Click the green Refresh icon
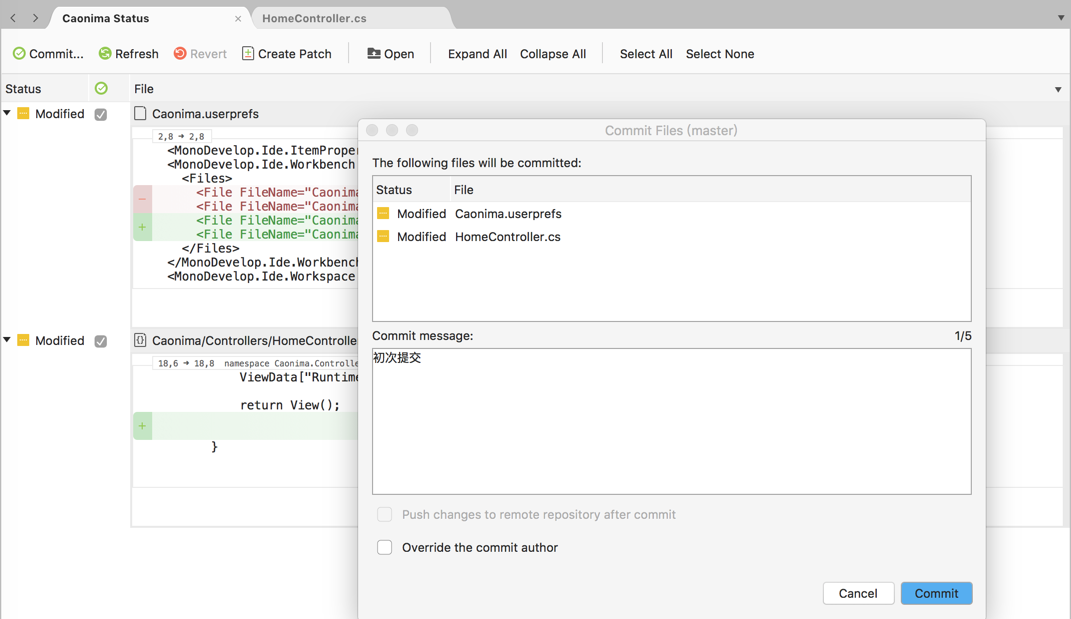This screenshot has height=619, width=1071. 105,53
